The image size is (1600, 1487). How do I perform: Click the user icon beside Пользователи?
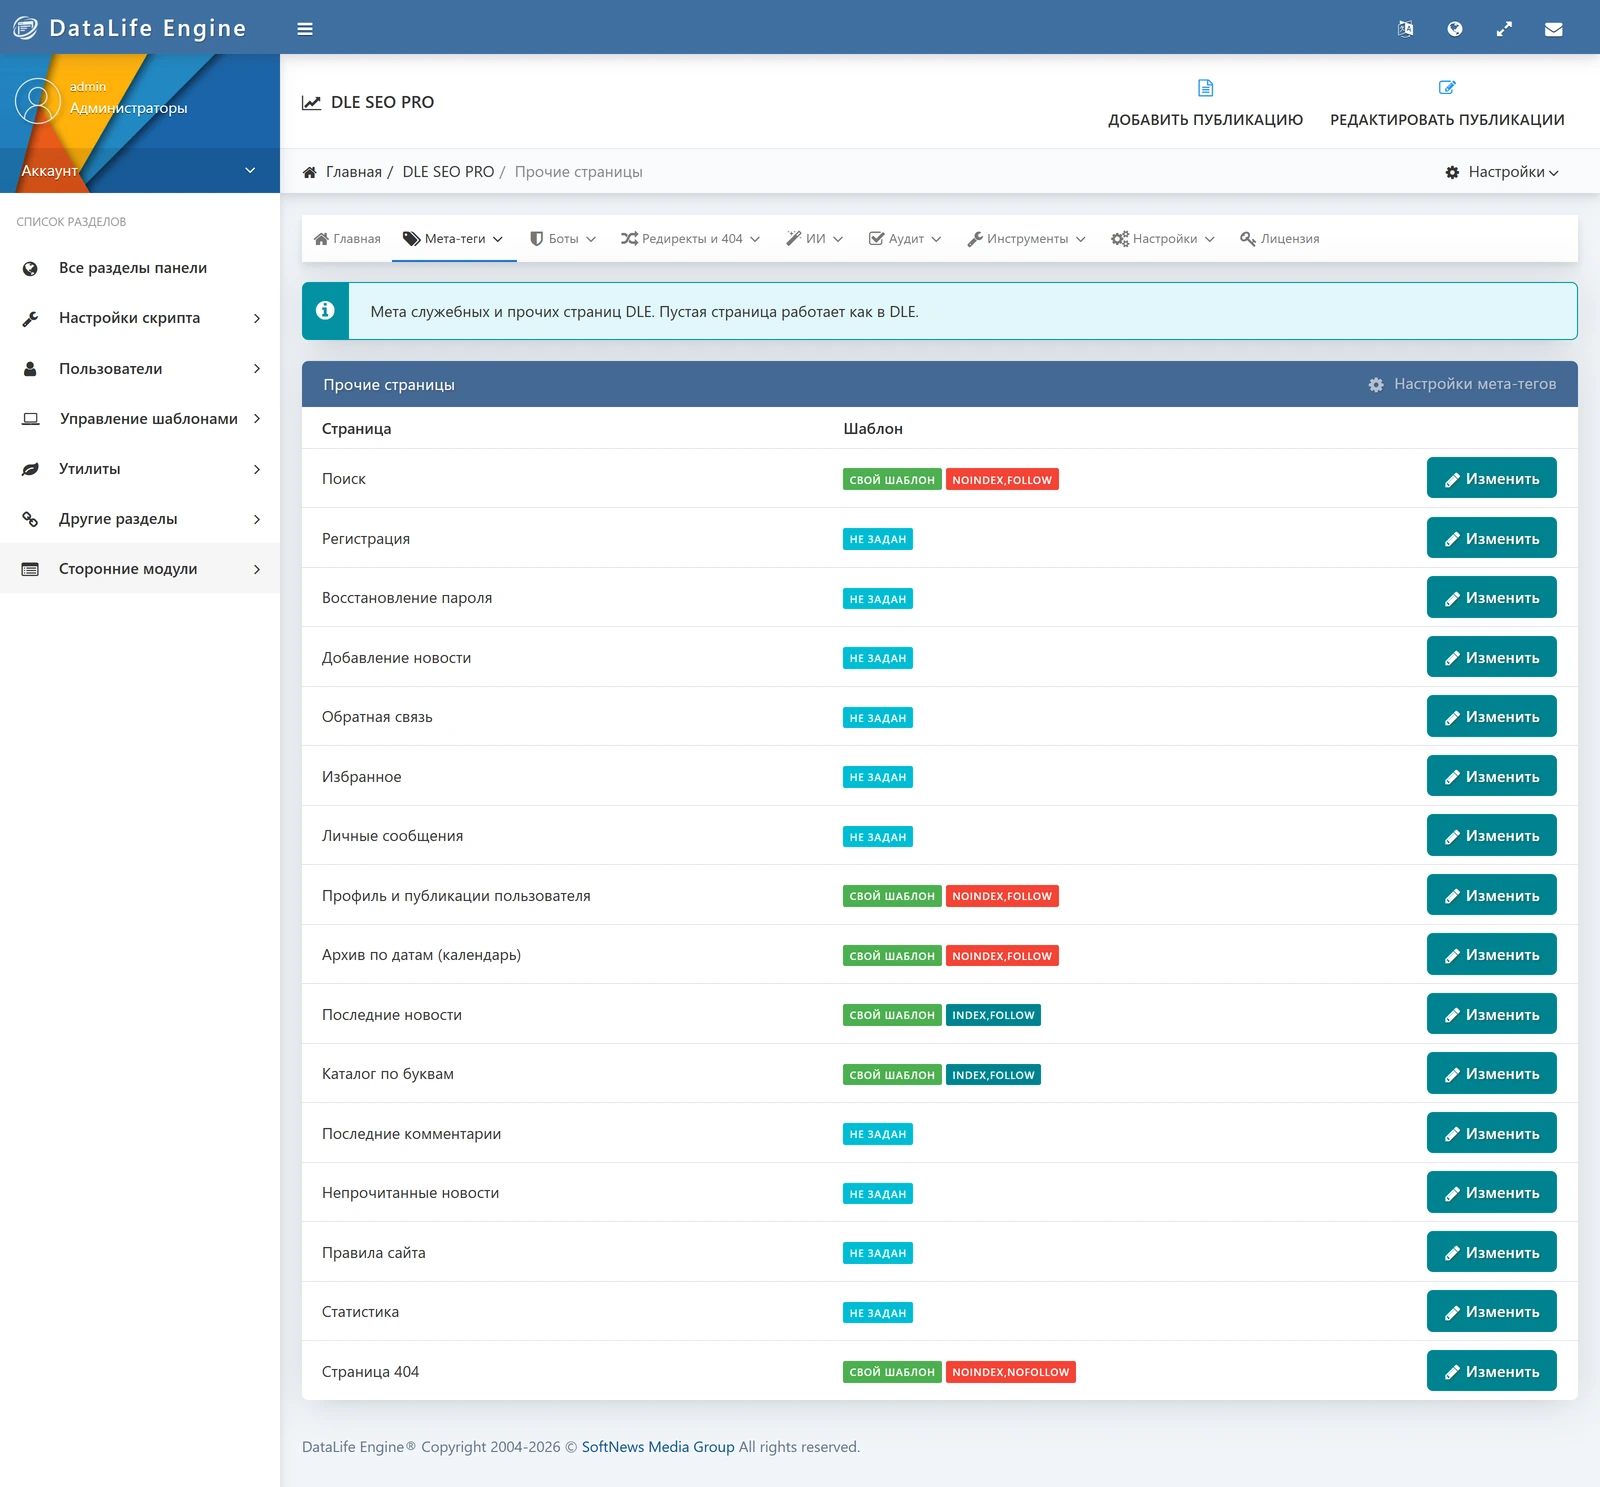[x=30, y=369]
